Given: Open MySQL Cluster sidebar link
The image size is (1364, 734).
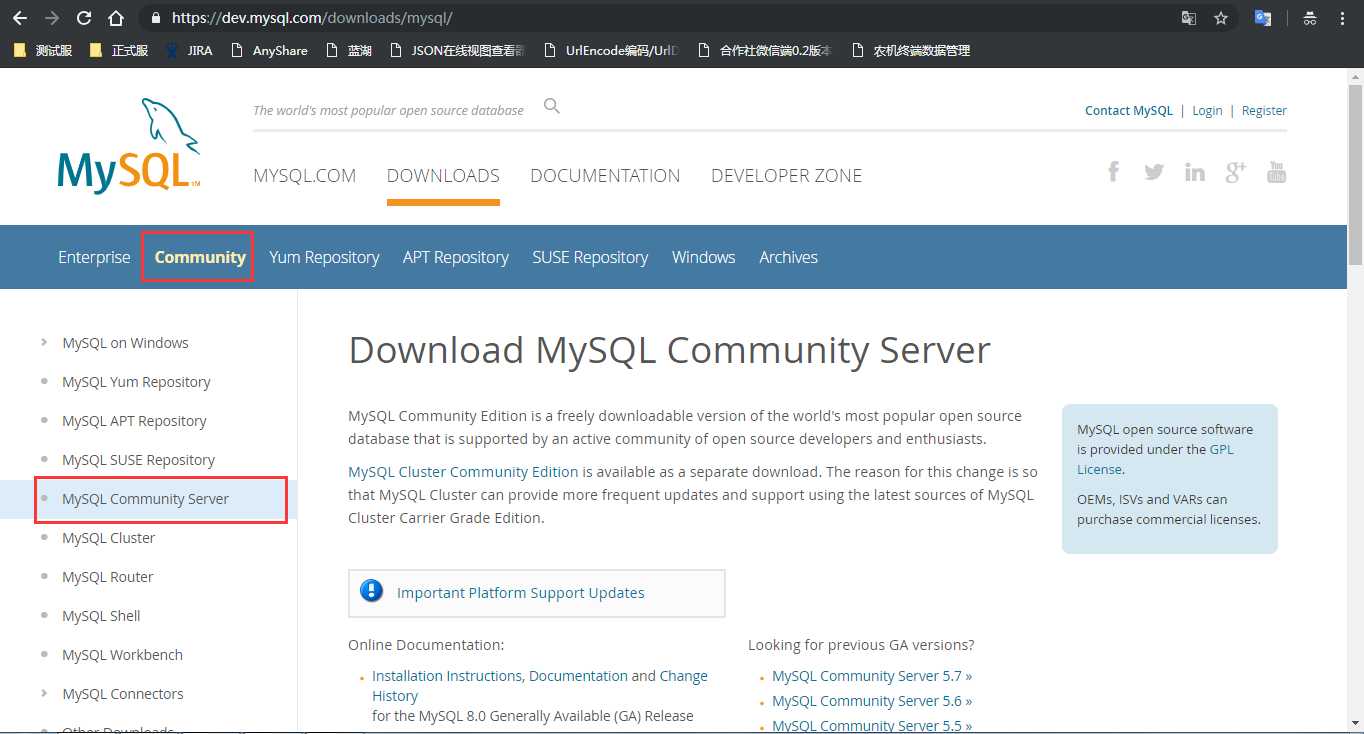Looking at the screenshot, I should click(x=108, y=537).
